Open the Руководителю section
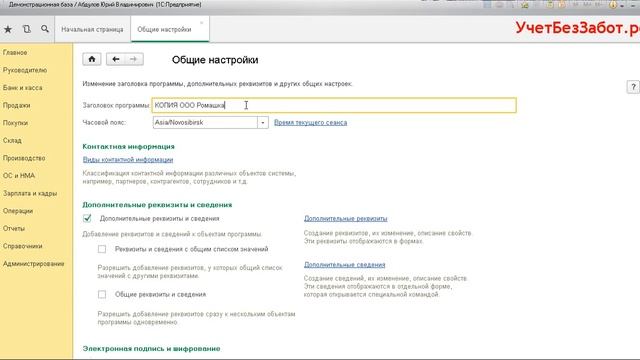 click(25, 70)
